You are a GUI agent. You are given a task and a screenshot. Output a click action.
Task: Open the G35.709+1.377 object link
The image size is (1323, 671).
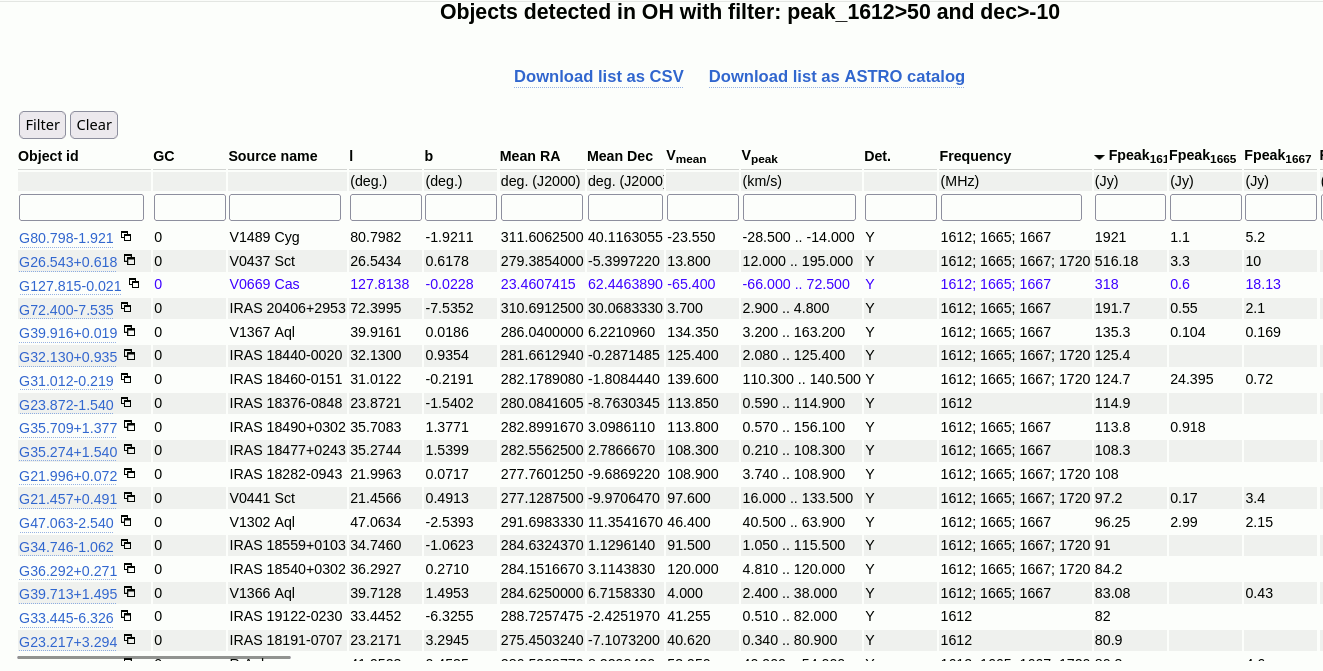pos(68,428)
